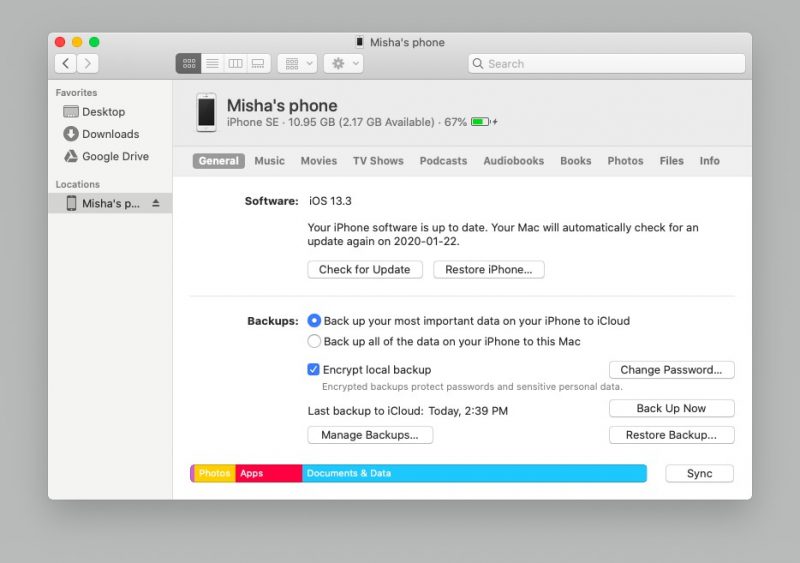Switch to icon view in toolbar

[189, 63]
